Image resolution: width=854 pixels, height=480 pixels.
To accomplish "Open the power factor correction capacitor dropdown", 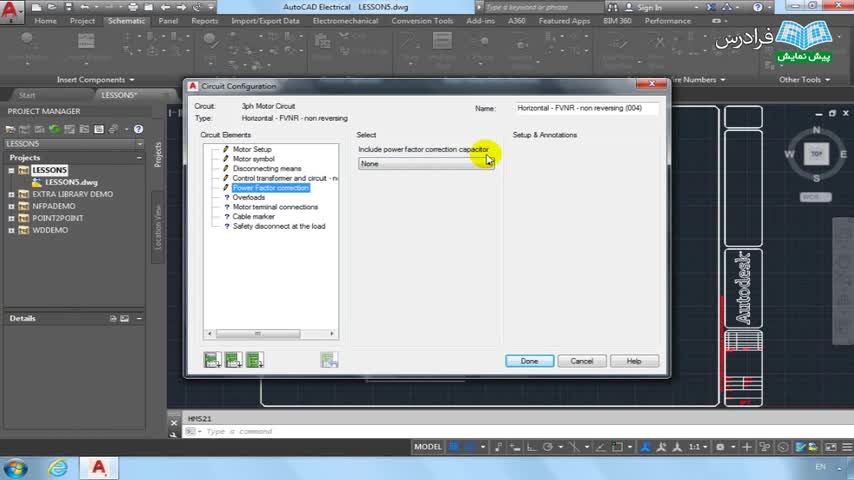I will coord(426,163).
